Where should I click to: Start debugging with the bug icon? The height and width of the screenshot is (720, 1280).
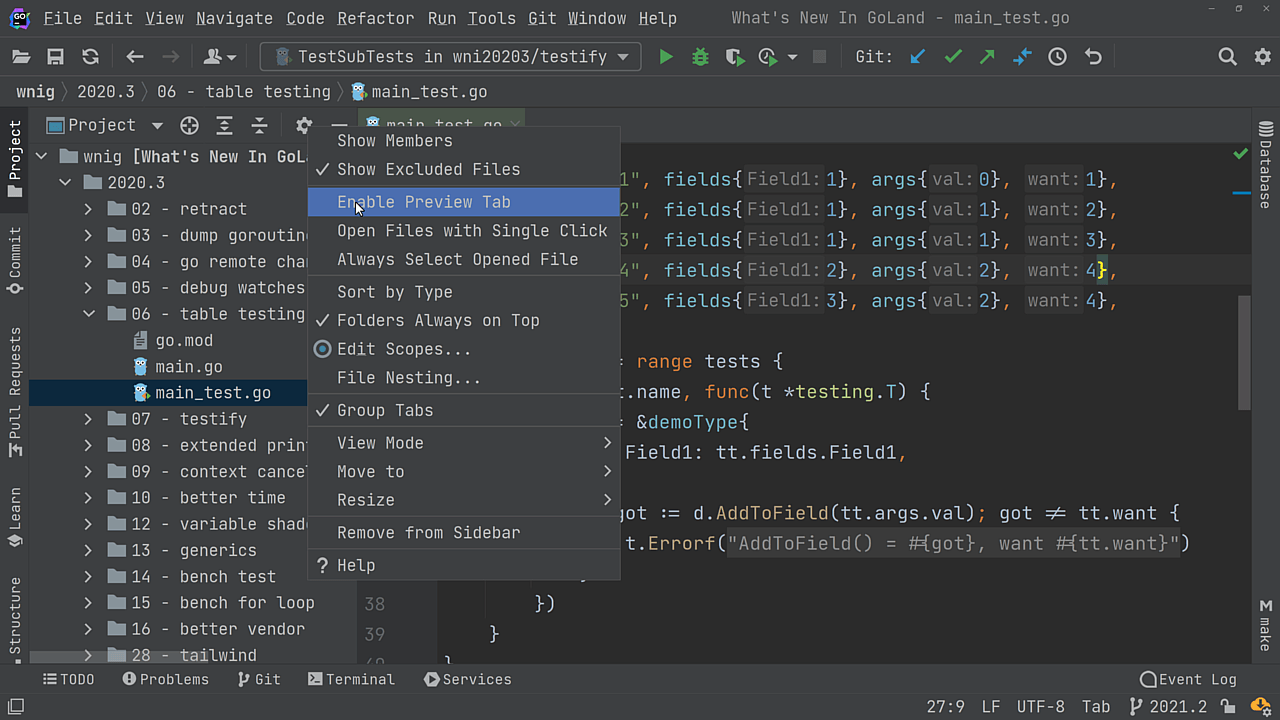click(x=699, y=56)
